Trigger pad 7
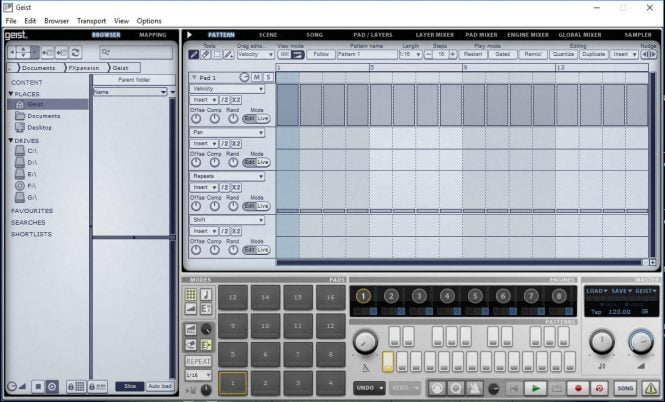The image size is (665, 402). pos(298,355)
